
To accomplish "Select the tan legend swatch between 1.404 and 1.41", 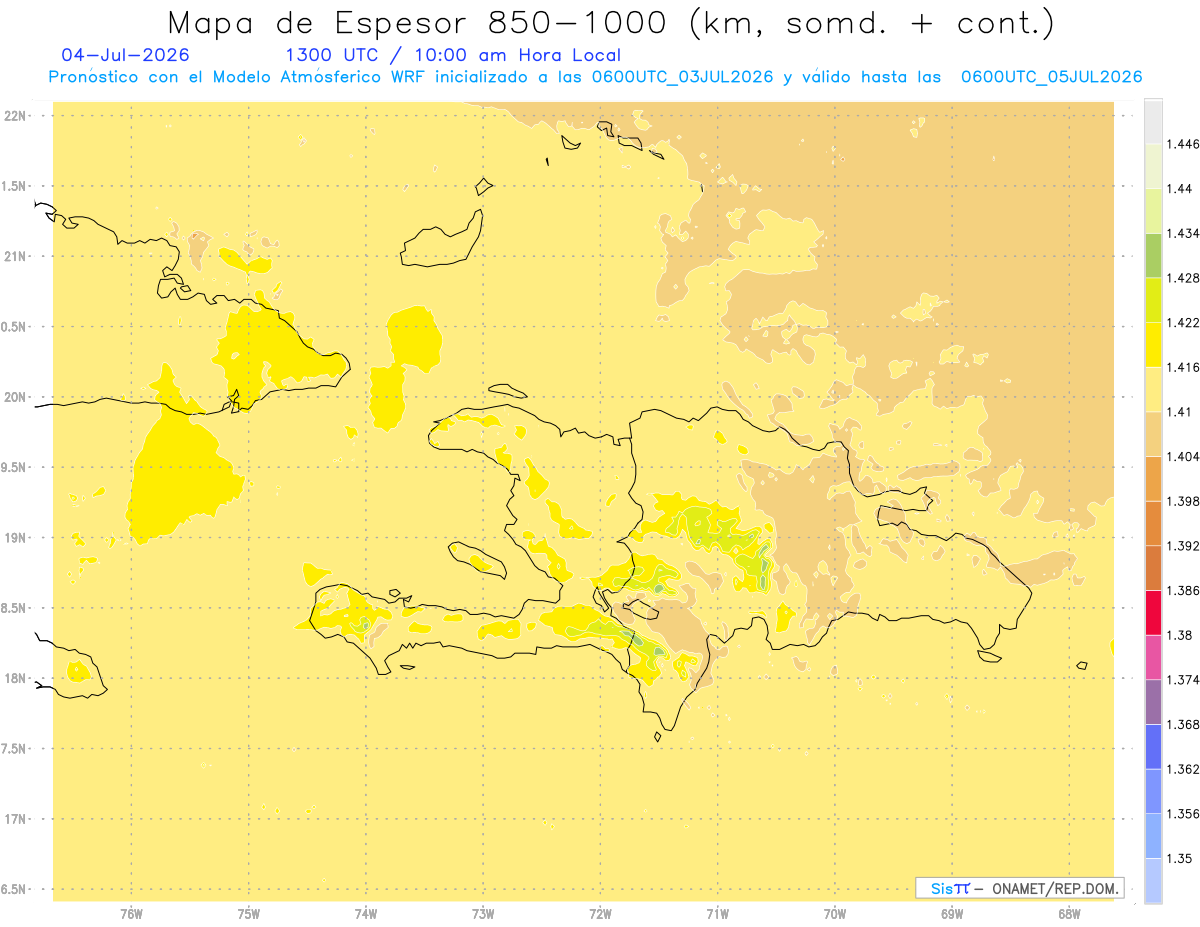I will pyautogui.click(x=1153, y=434).
